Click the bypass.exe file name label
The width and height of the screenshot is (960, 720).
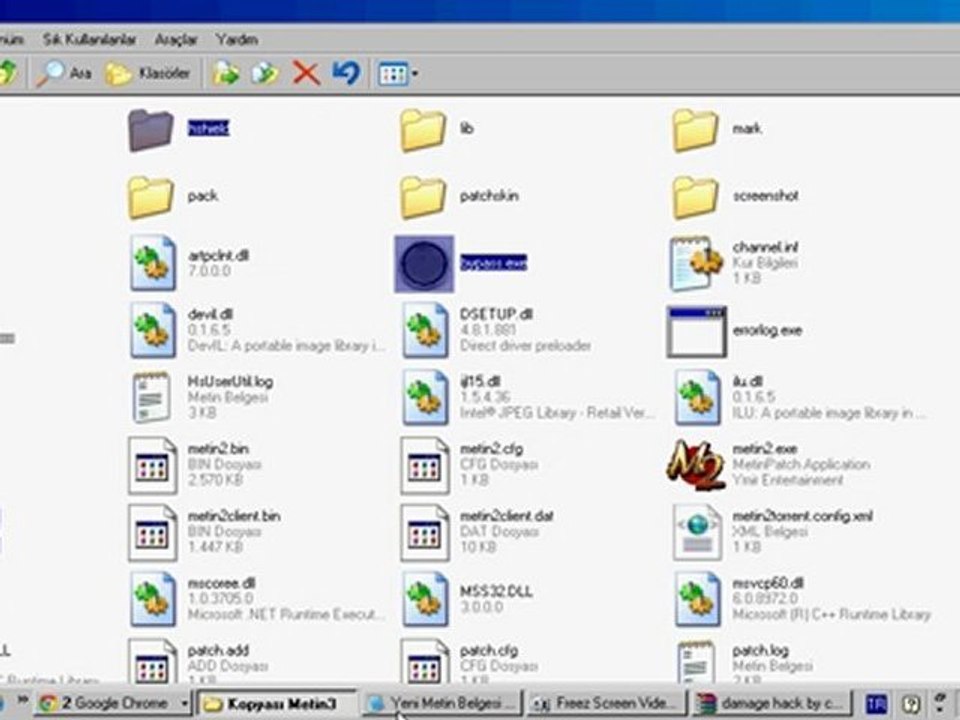[x=493, y=263]
